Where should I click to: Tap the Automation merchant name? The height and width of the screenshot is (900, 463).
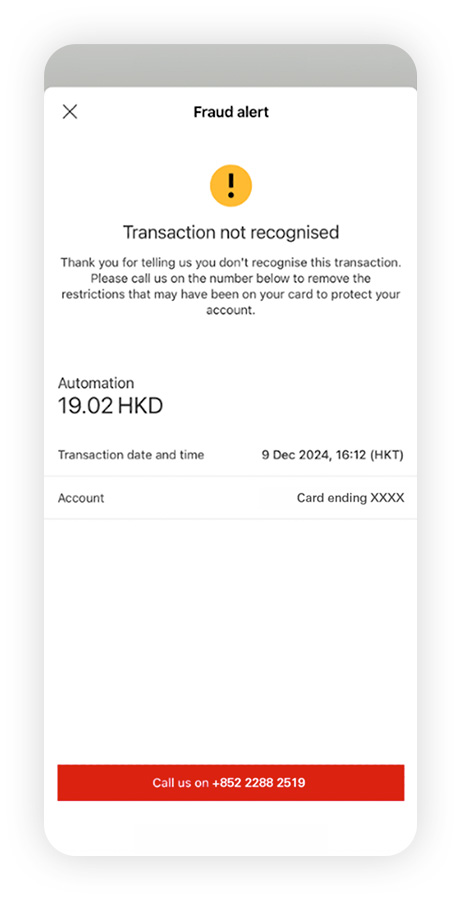[x=96, y=383]
